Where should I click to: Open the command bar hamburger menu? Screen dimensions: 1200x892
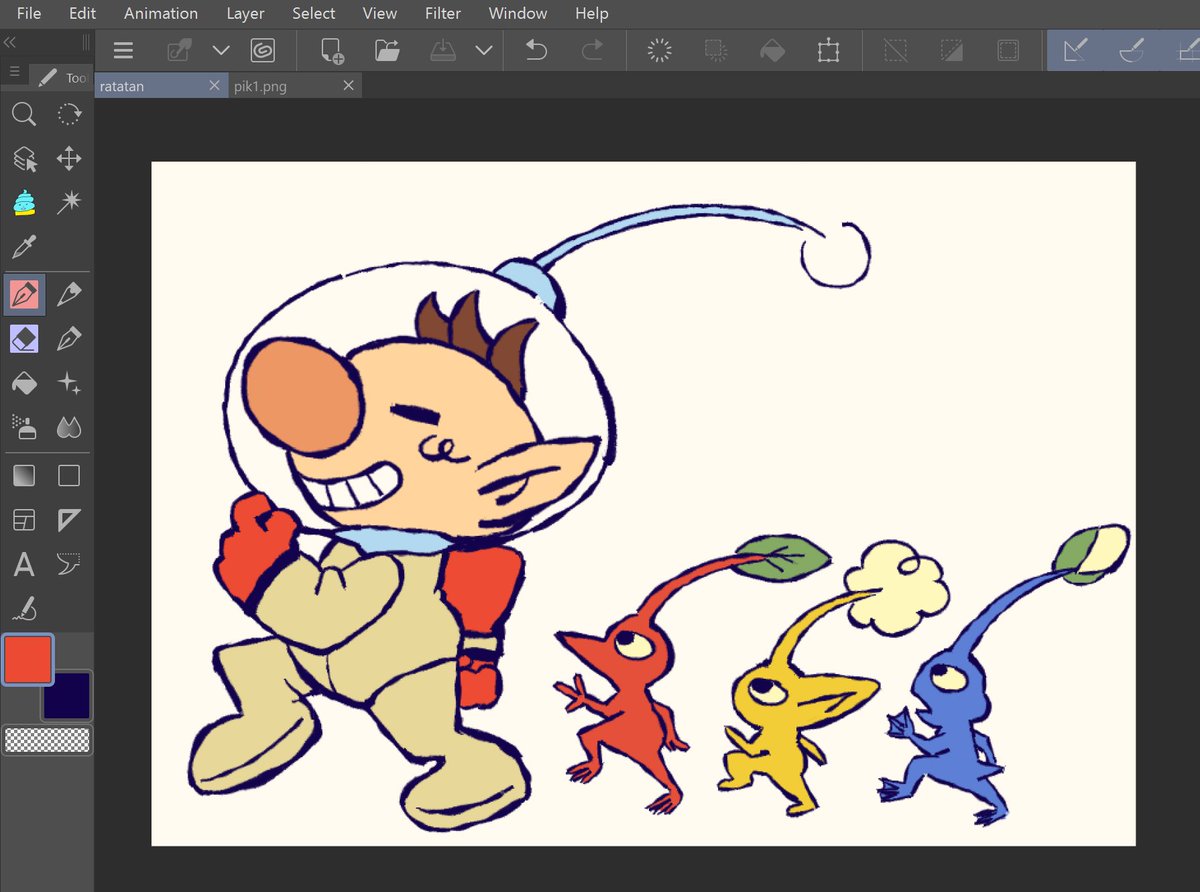tap(123, 50)
